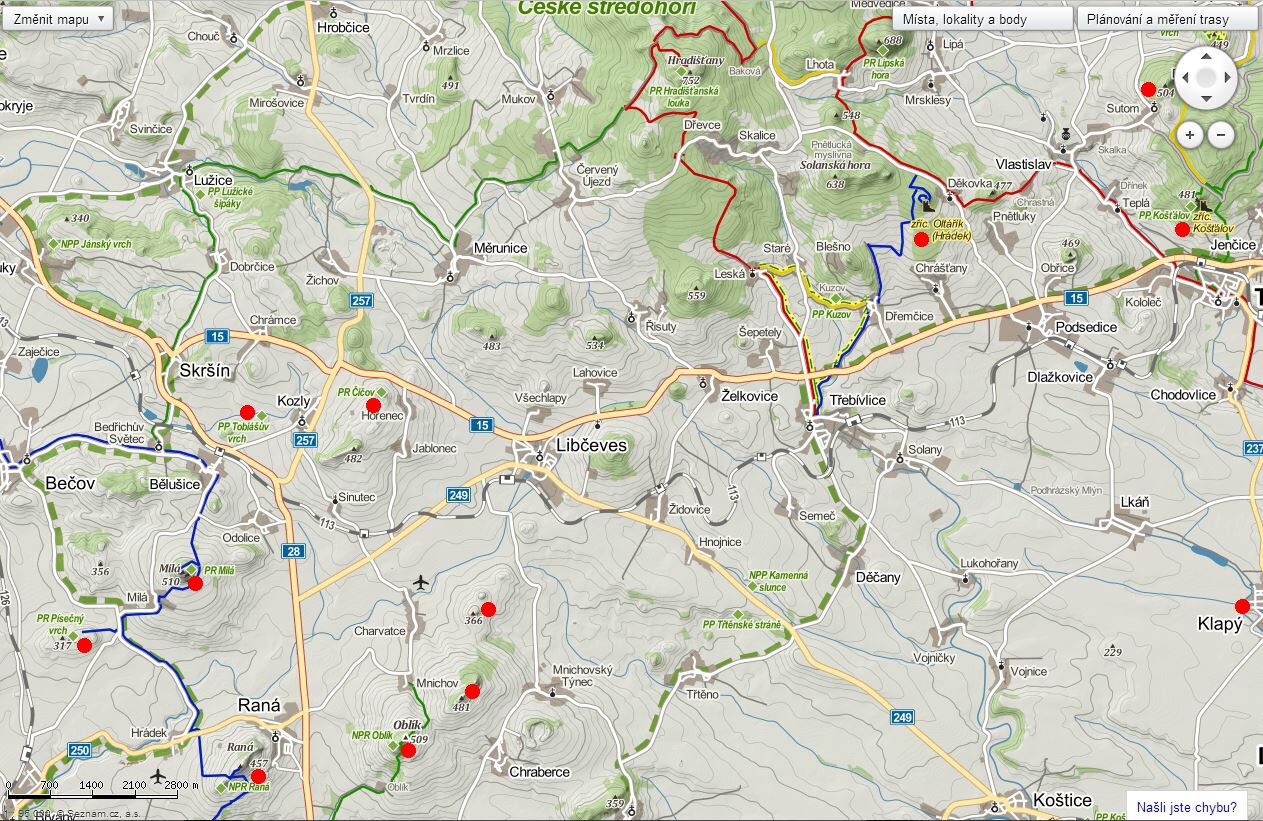Viewport: 1263px width, 821px height.
Task: Click the airplane airfield icon near Charvatce
Action: [x=421, y=581]
